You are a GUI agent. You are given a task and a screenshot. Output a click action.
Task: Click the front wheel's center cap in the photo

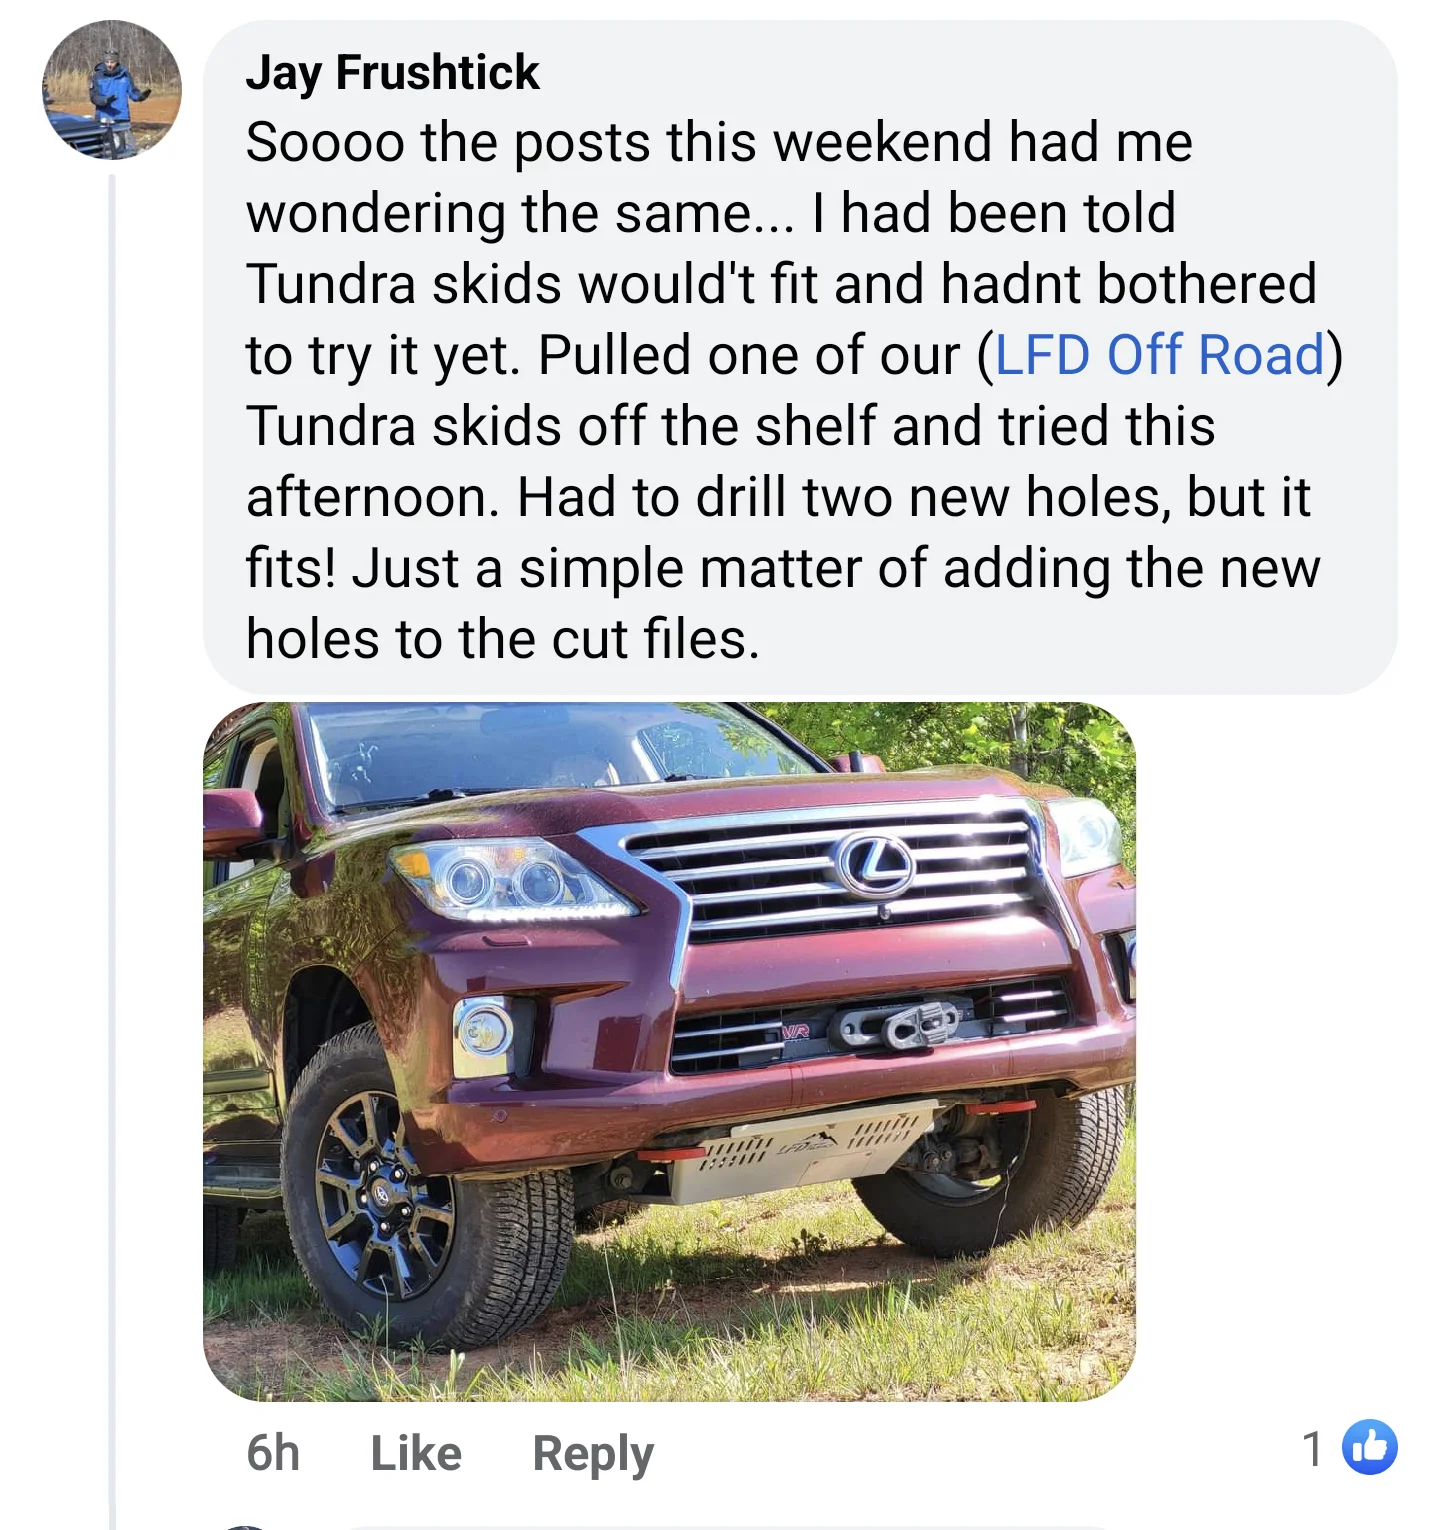click(x=381, y=1194)
